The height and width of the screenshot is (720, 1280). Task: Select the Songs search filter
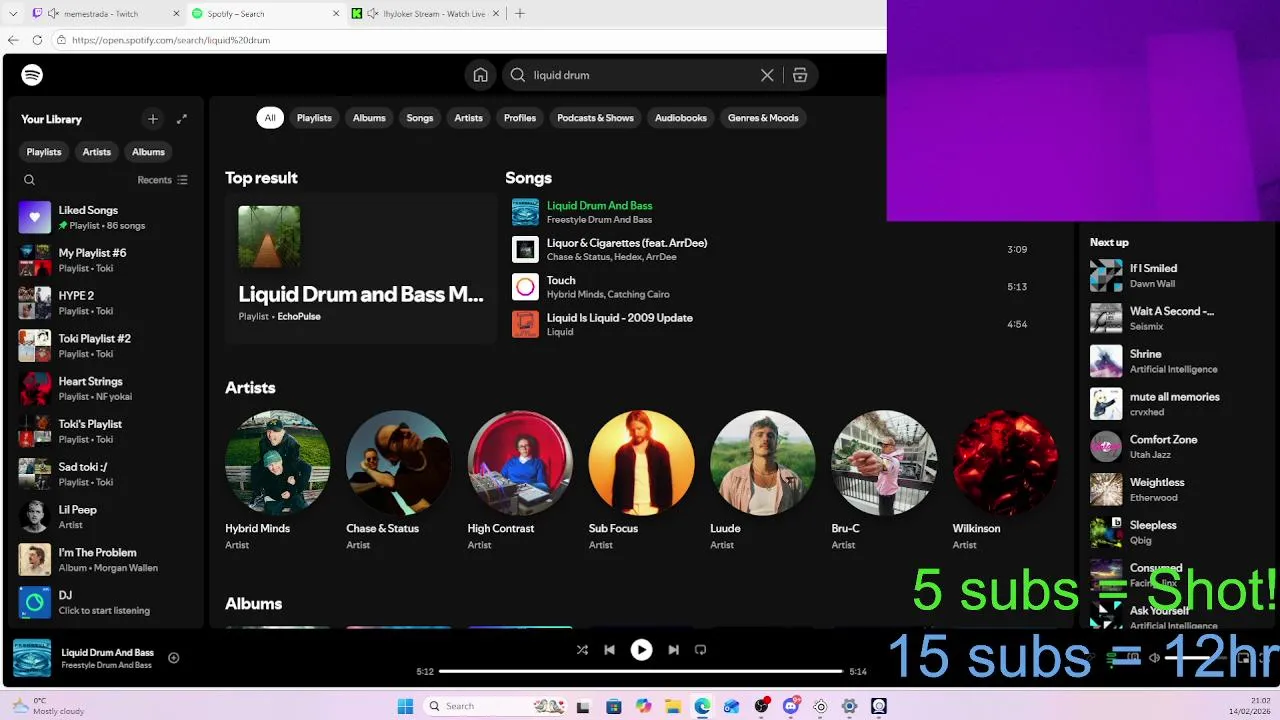point(420,118)
